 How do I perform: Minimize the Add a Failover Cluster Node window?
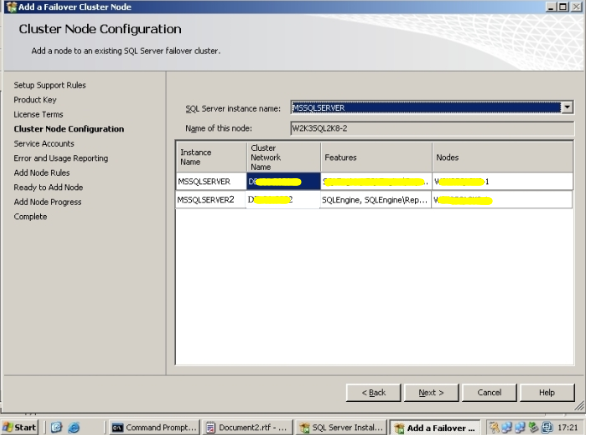point(552,7)
